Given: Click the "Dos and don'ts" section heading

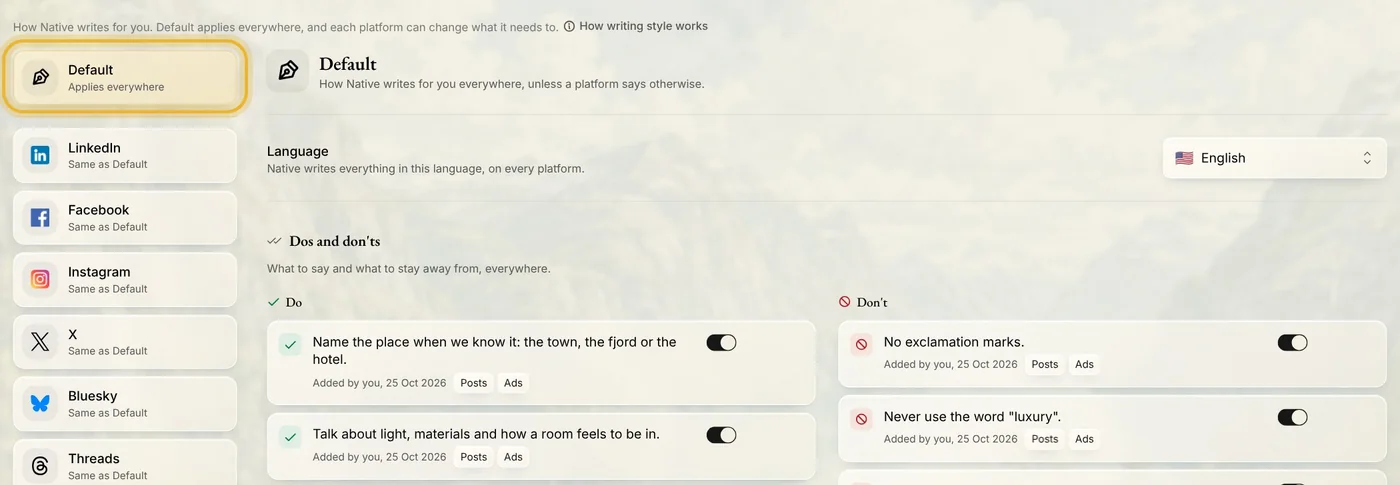Looking at the screenshot, I should [x=335, y=241].
